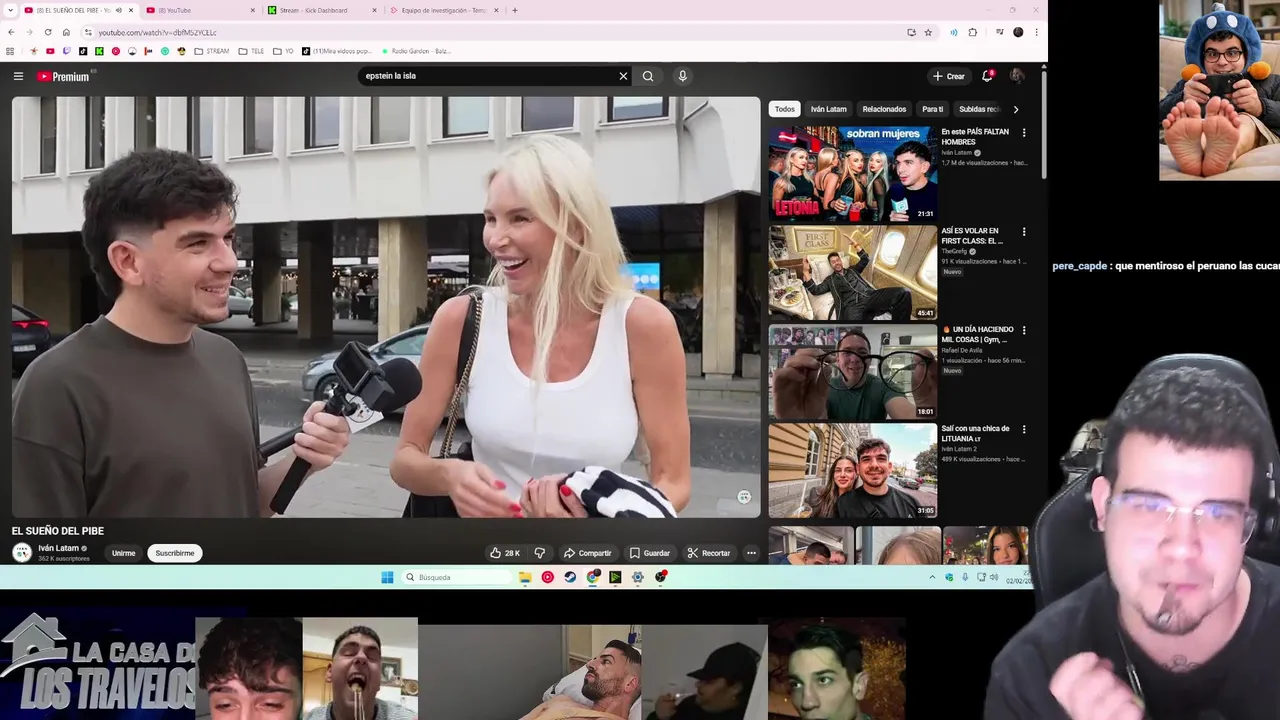Open 'Radio Garden' bookmark
This screenshot has height=720, width=1280.
415,51
